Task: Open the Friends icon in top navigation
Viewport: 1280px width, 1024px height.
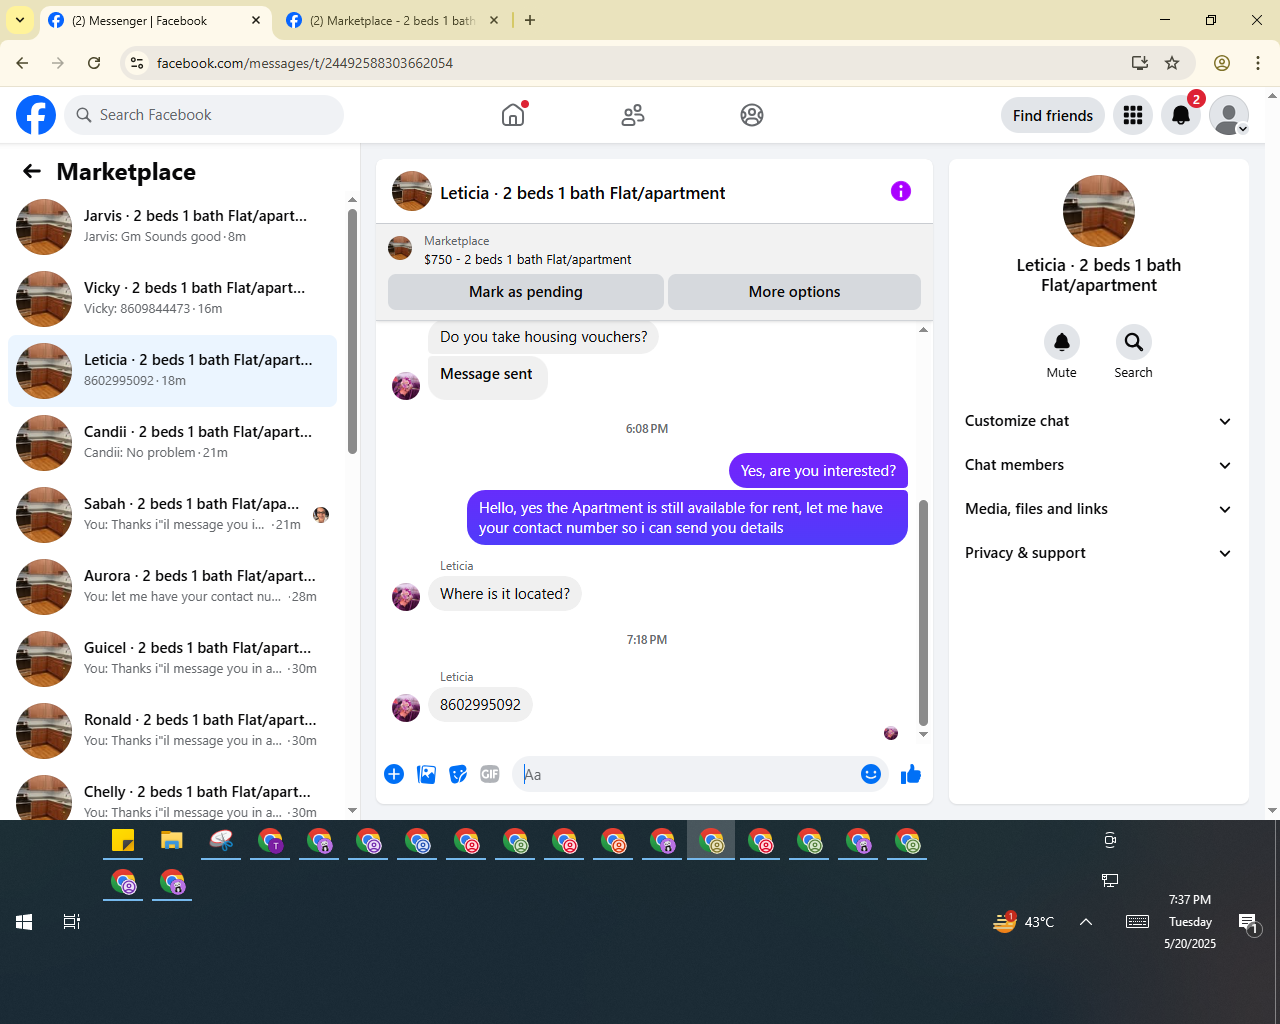Action: coord(633,115)
